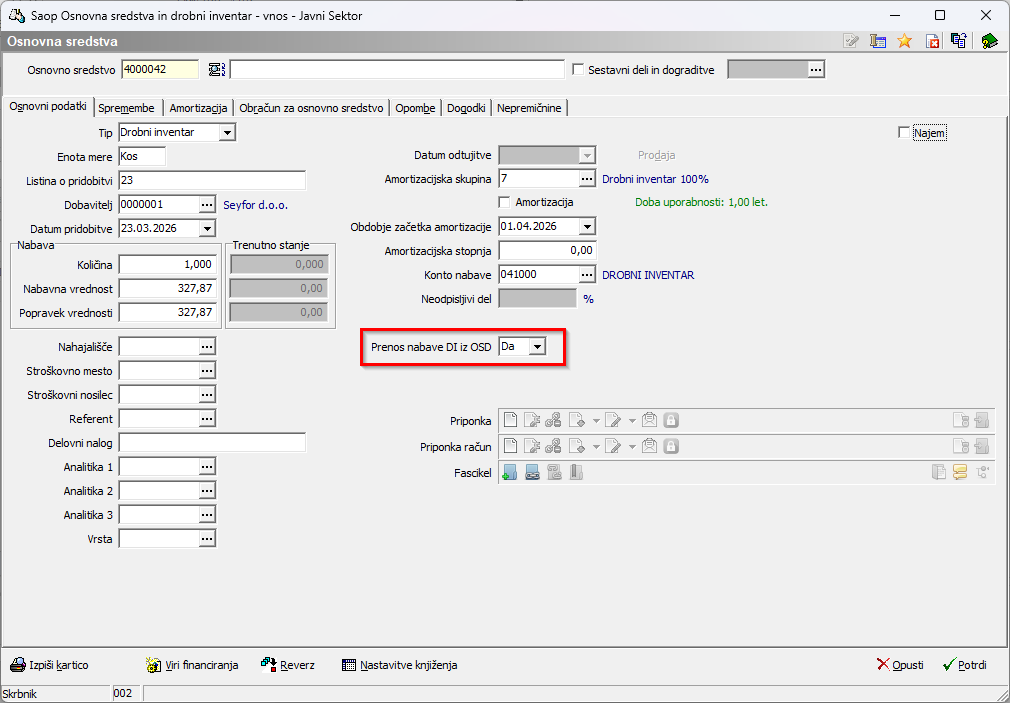Open Datum pridobitve date dropdown
1010x703 pixels.
pos(207,229)
